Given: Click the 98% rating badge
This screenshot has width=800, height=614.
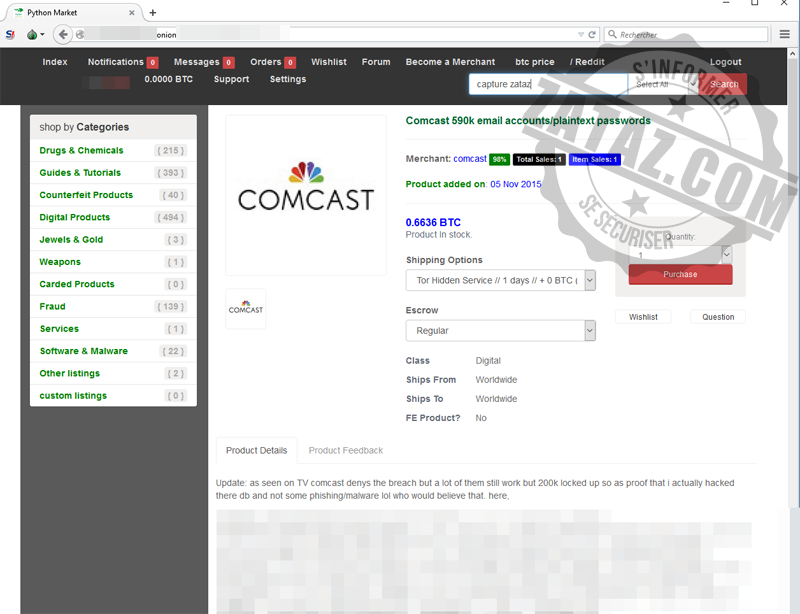Looking at the screenshot, I should point(499,159).
